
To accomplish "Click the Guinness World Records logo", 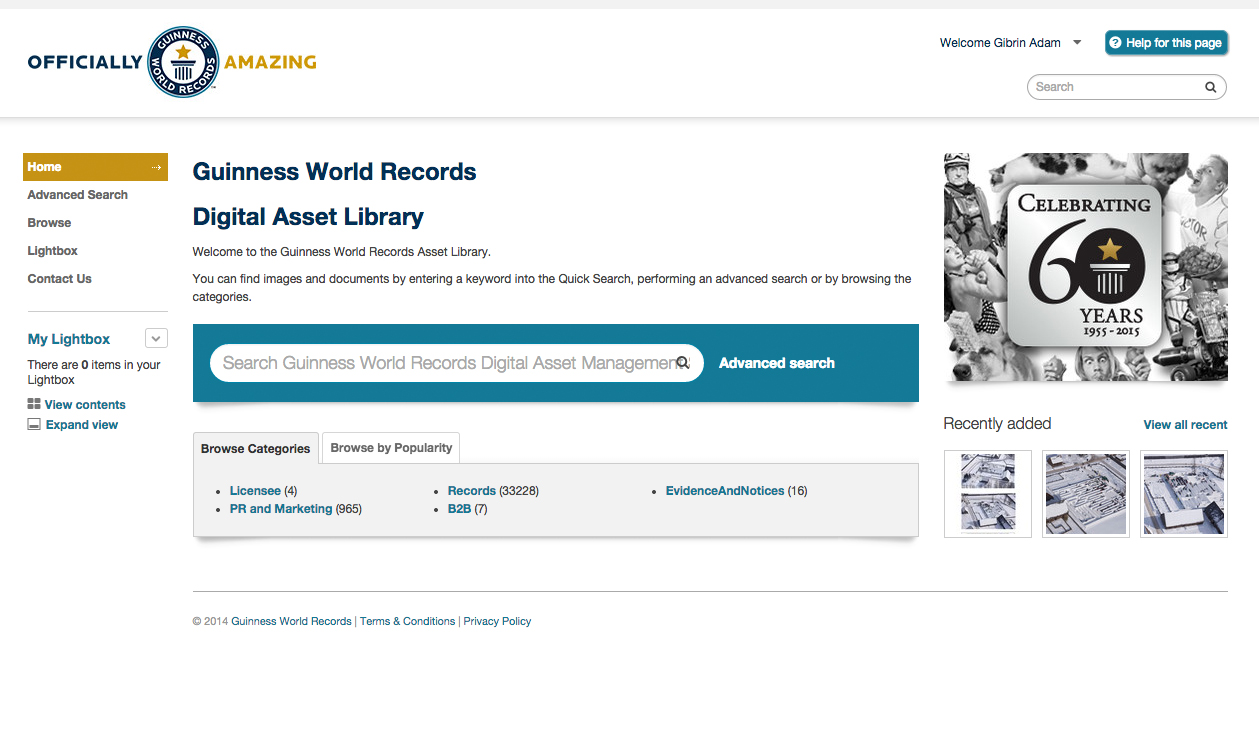I will coord(172,62).
